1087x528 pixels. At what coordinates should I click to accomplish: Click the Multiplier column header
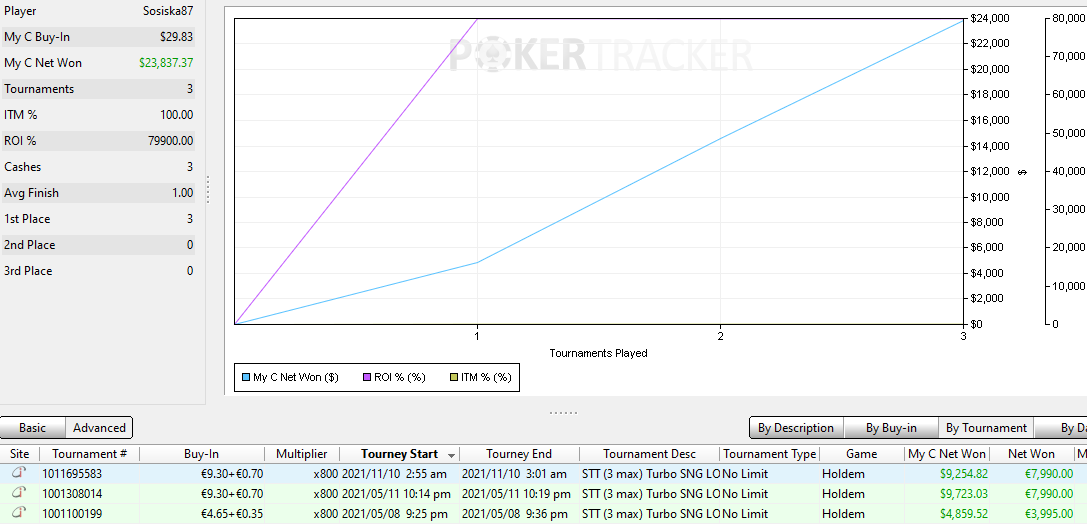(301, 454)
